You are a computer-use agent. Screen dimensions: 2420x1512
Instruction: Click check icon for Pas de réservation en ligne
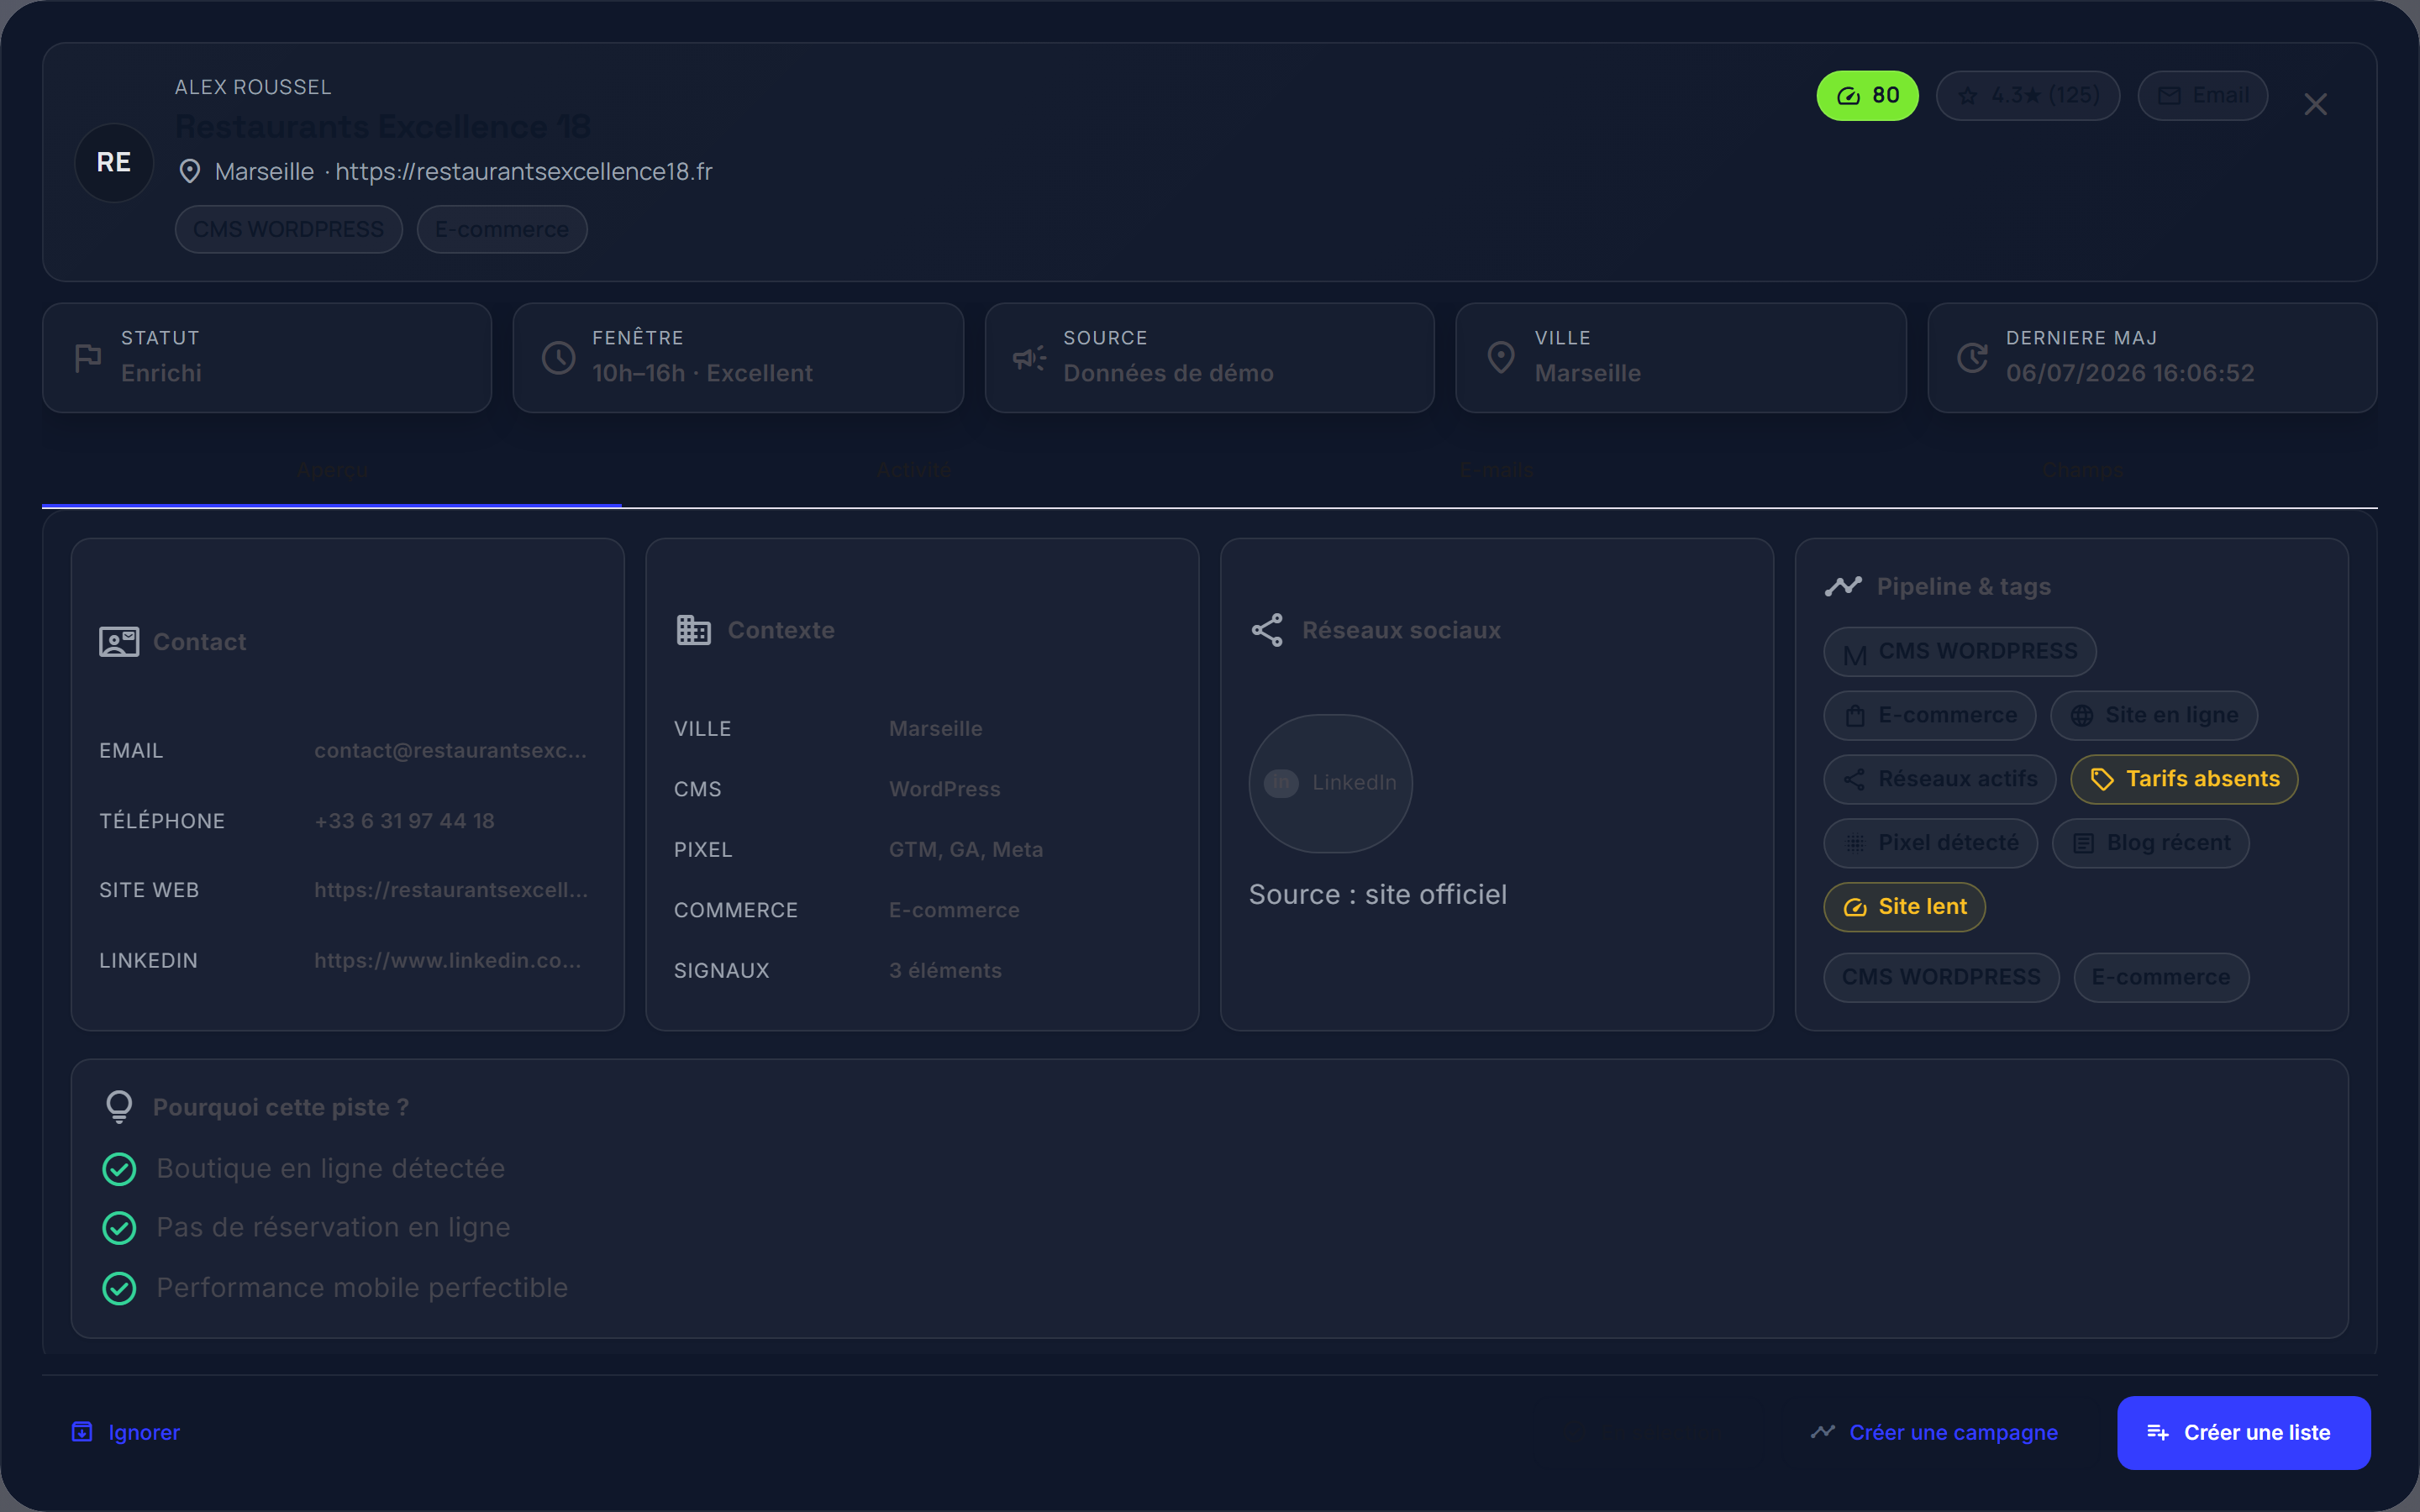pos(119,1228)
